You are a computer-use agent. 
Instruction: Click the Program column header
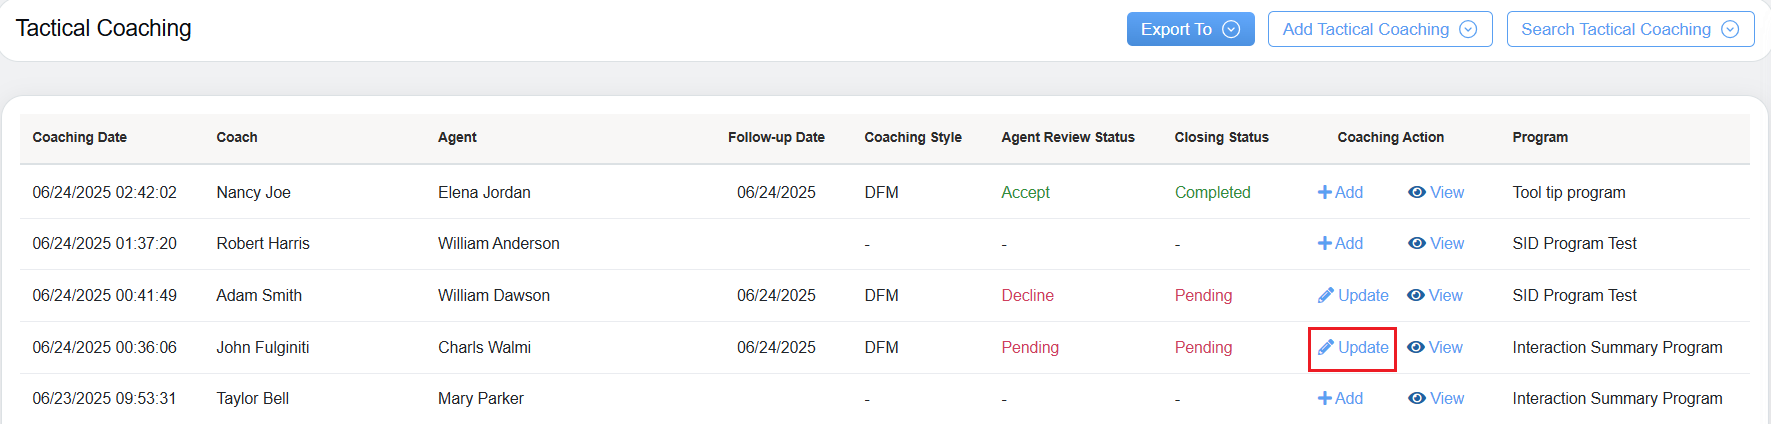[x=1540, y=138]
